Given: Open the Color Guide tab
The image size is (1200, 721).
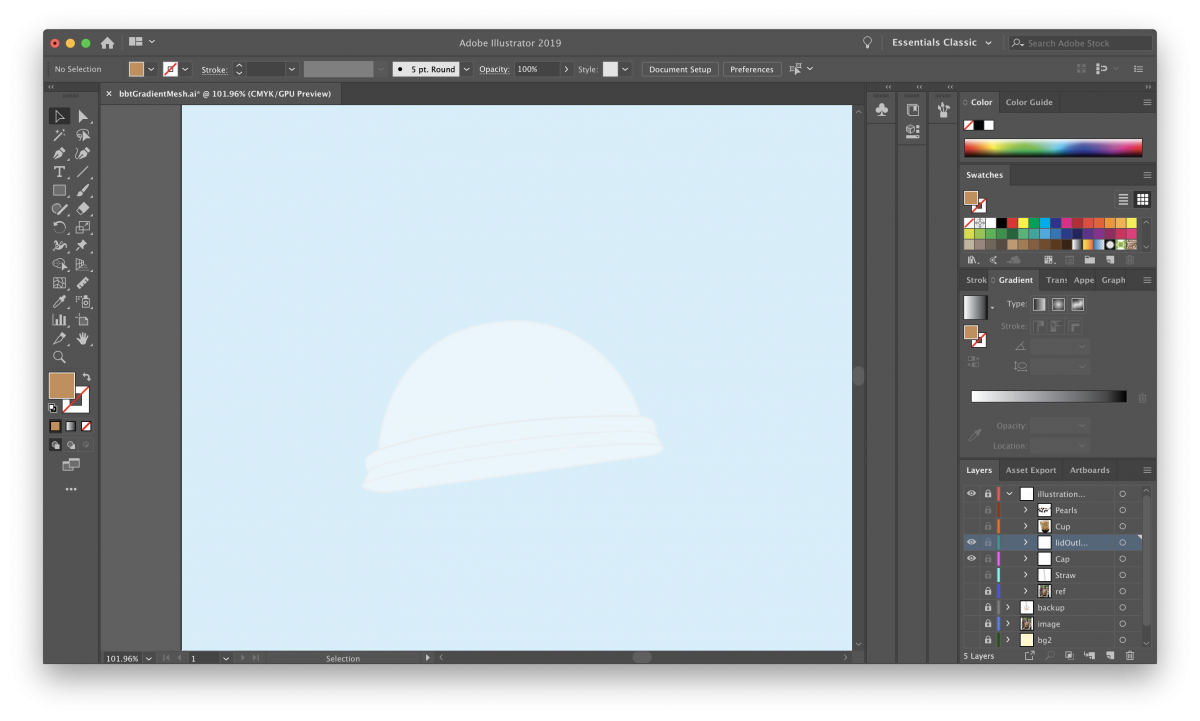Looking at the screenshot, I should (x=1028, y=101).
